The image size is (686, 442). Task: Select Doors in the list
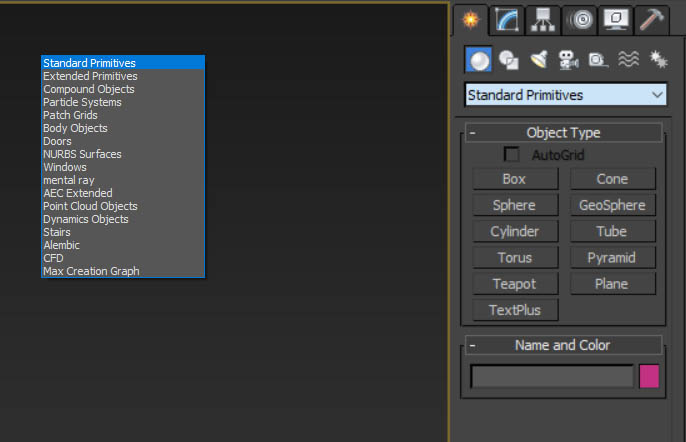point(123,141)
